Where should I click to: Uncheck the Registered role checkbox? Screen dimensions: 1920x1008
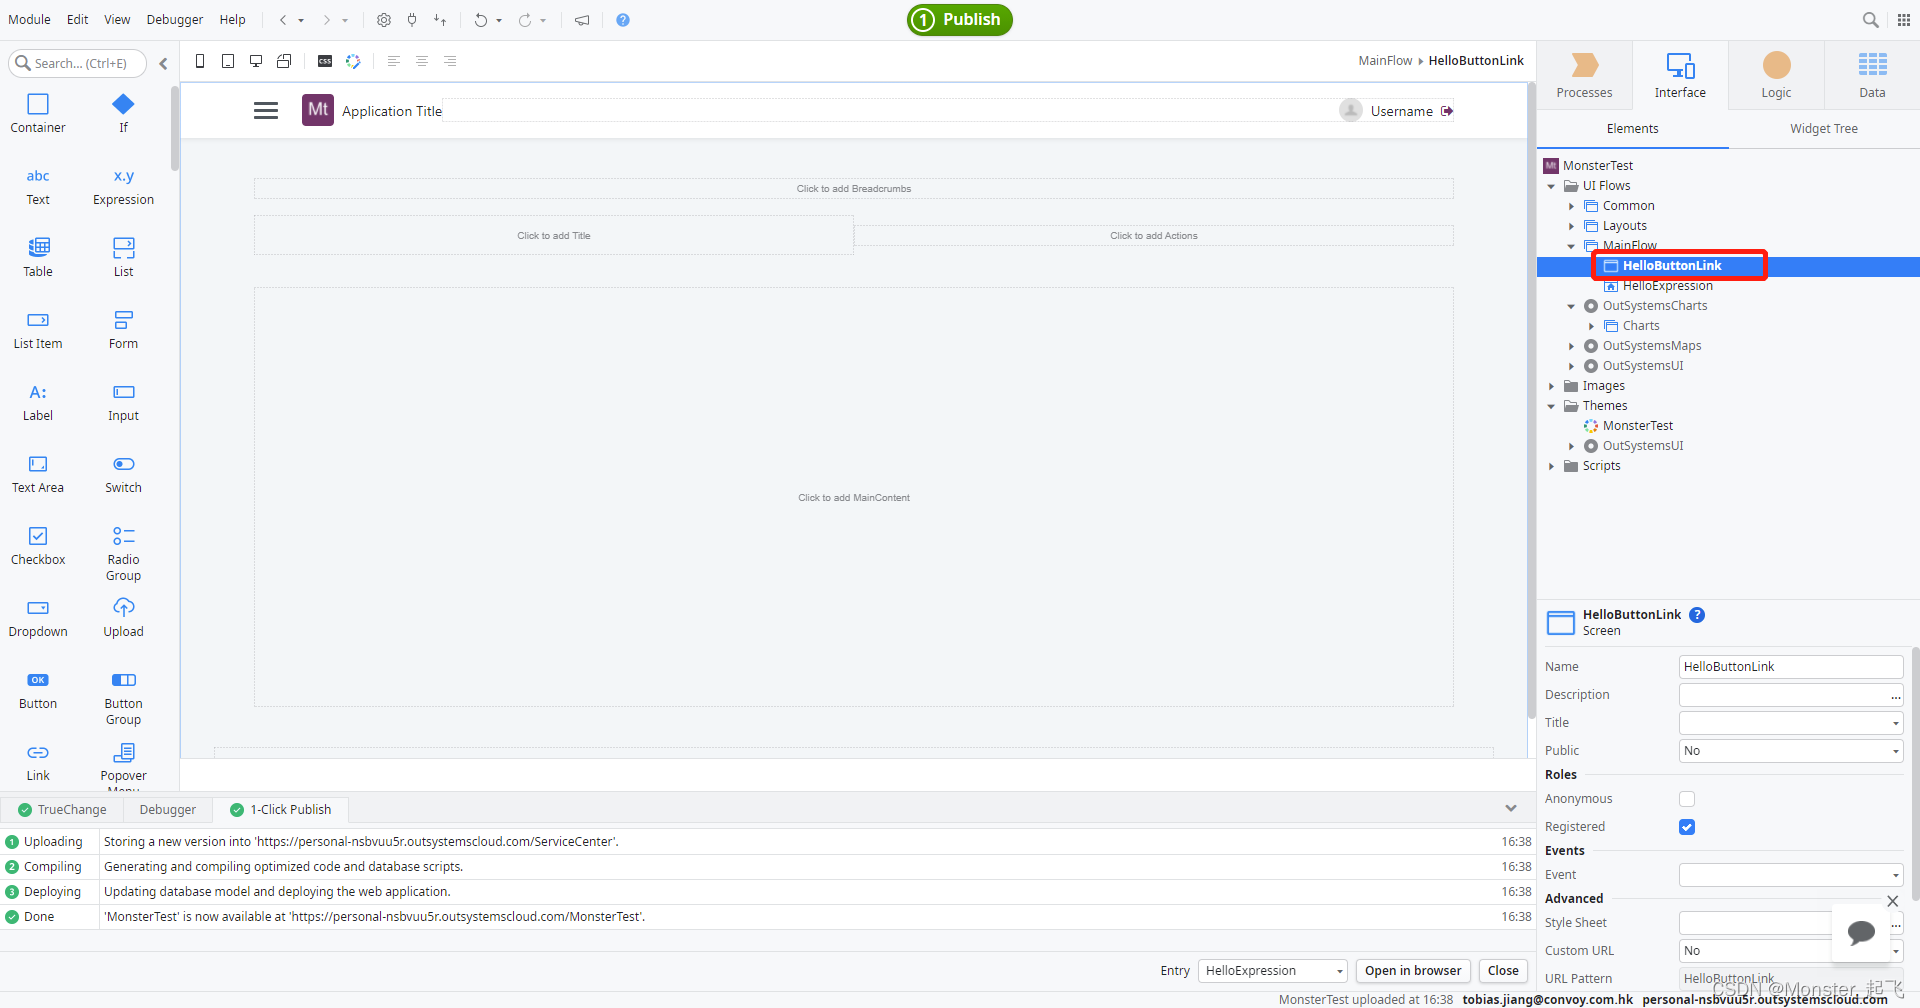1687,827
